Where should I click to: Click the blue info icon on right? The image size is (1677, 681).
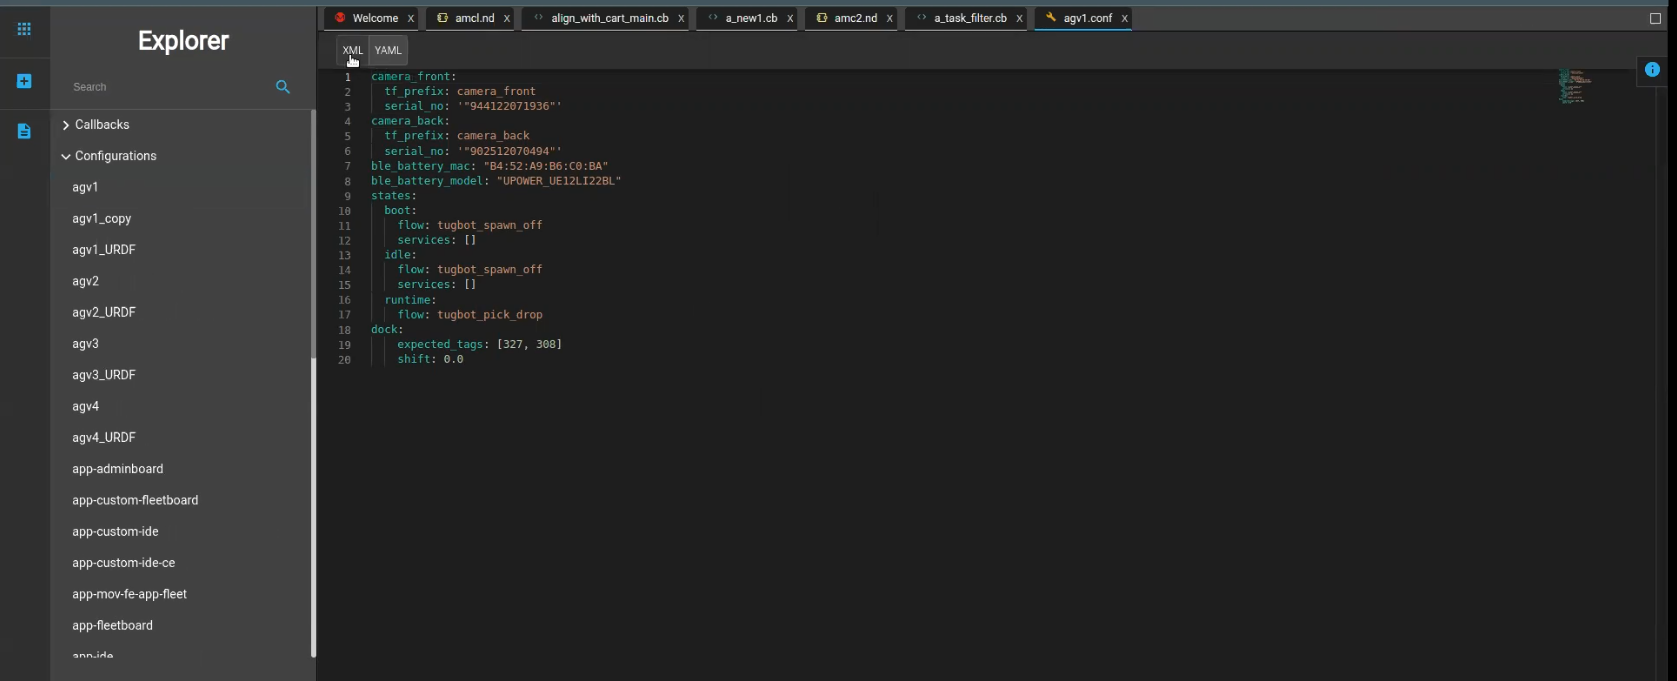pyautogui.click(x=1652, y=70)
